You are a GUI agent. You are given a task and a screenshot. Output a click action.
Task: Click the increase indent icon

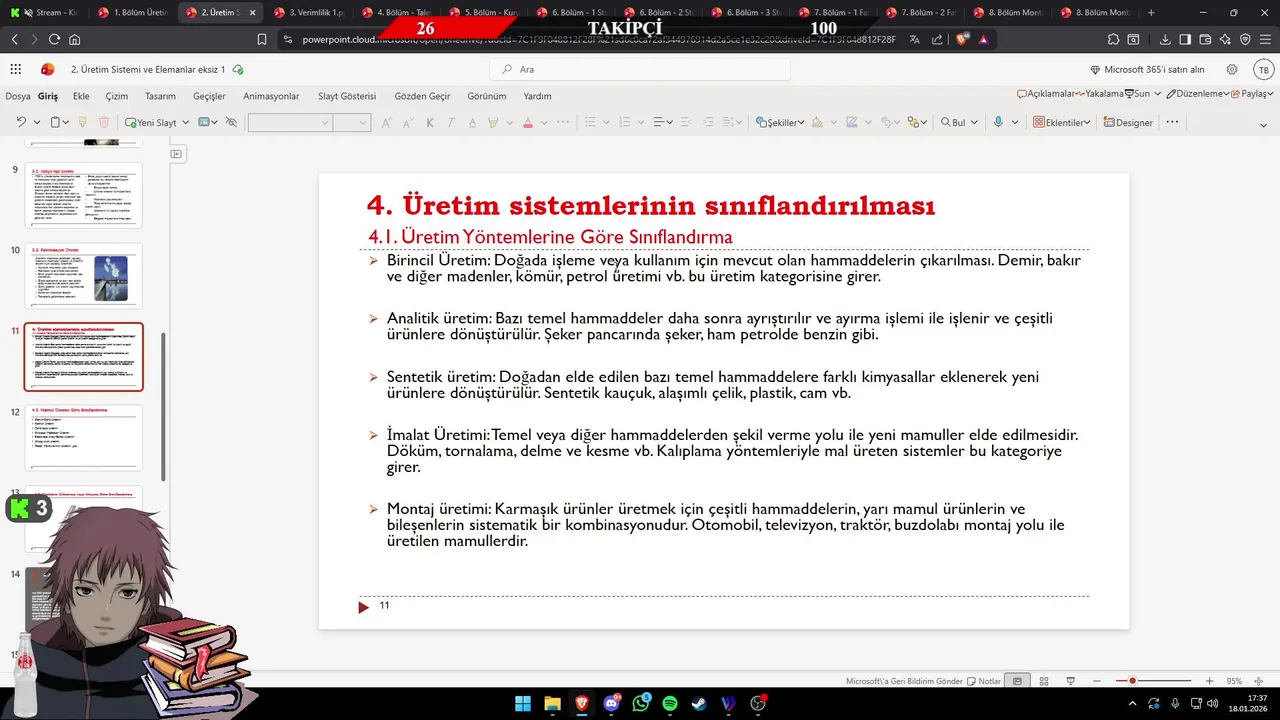coord(708,122)
